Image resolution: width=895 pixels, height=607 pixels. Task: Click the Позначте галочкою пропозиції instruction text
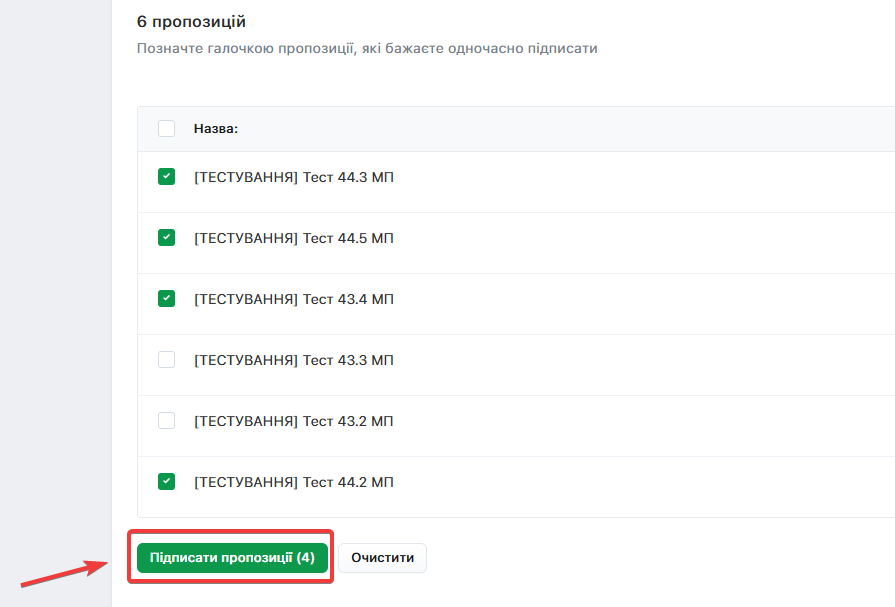click(x=367, y=48)
